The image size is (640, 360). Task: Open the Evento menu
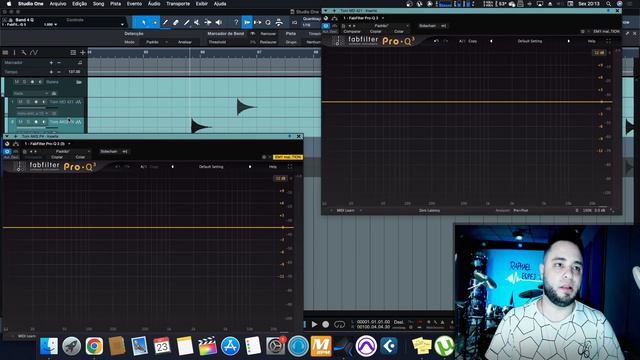point(134,4)
